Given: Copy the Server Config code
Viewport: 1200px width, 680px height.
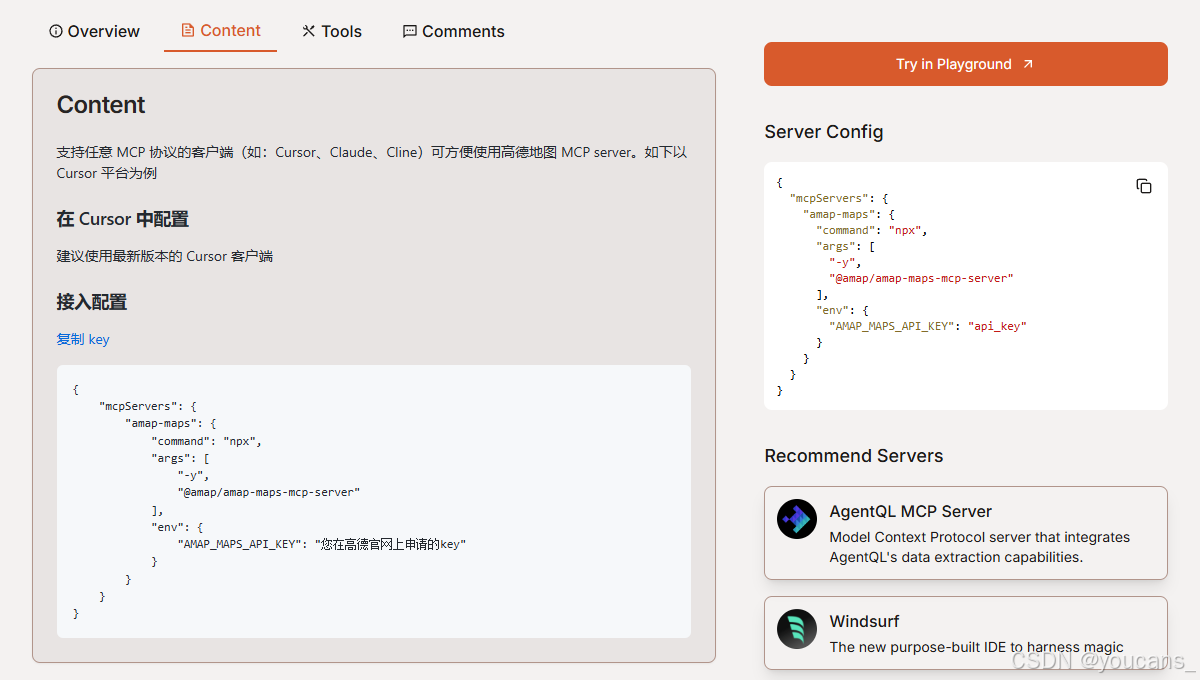Looking at the screenshot, I should (1144, 186).
